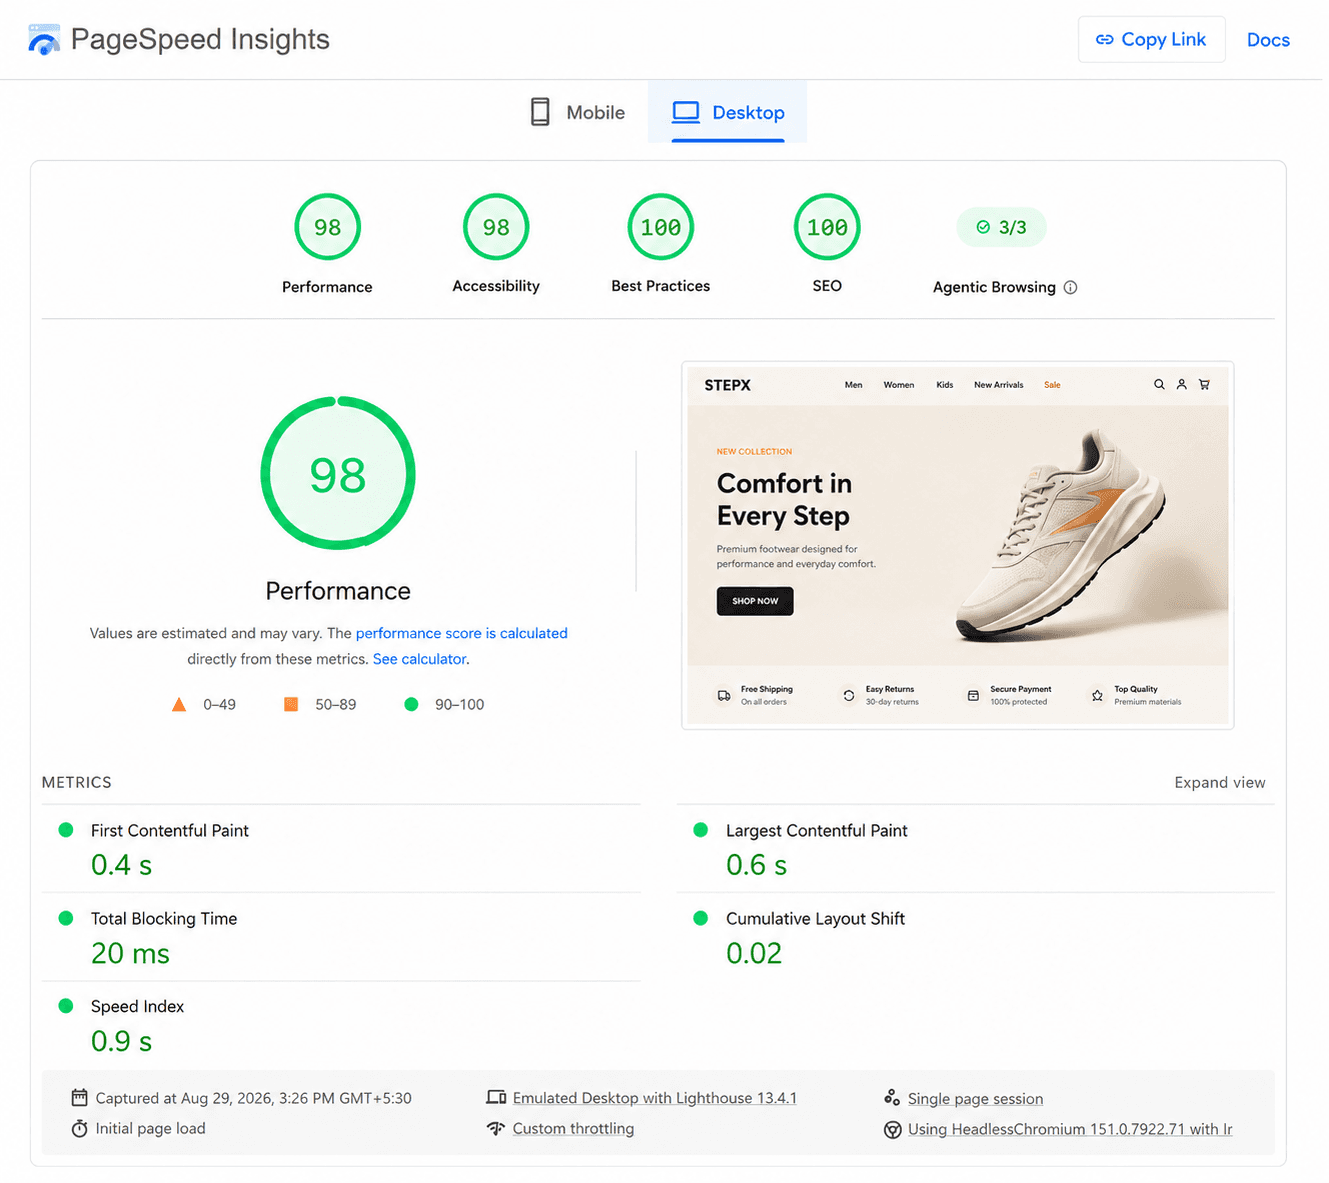Open Emulated Desktop with Lighthouse 13.4.1

point(655,1098)
